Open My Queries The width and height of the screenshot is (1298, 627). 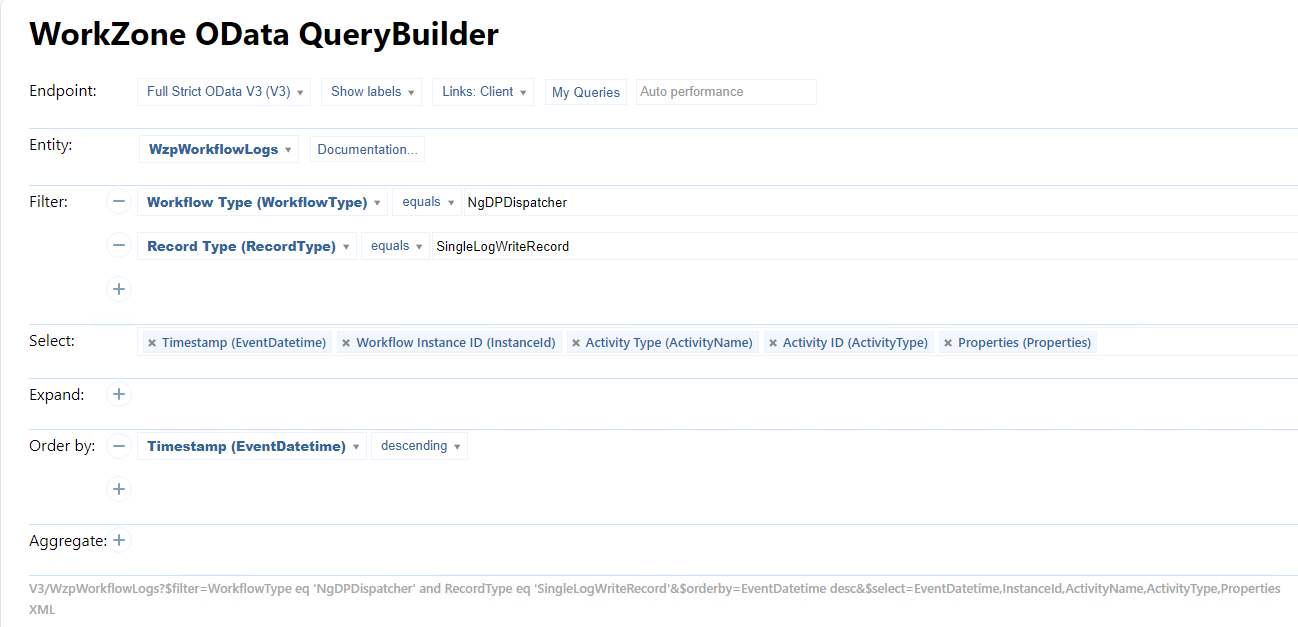(x=585, y=92)
